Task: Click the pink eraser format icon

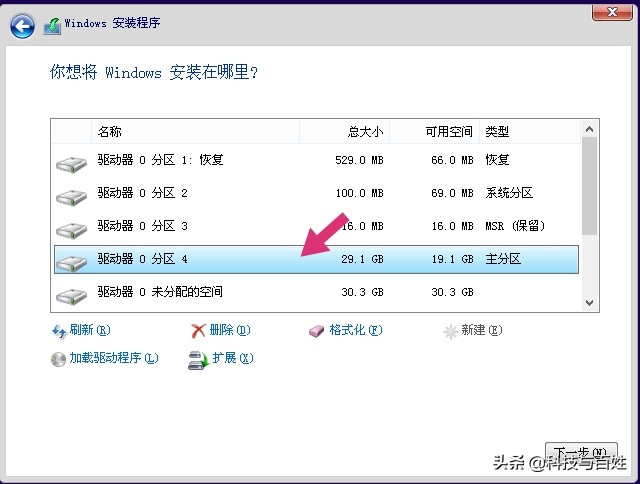Action: (x=316, y=331)
